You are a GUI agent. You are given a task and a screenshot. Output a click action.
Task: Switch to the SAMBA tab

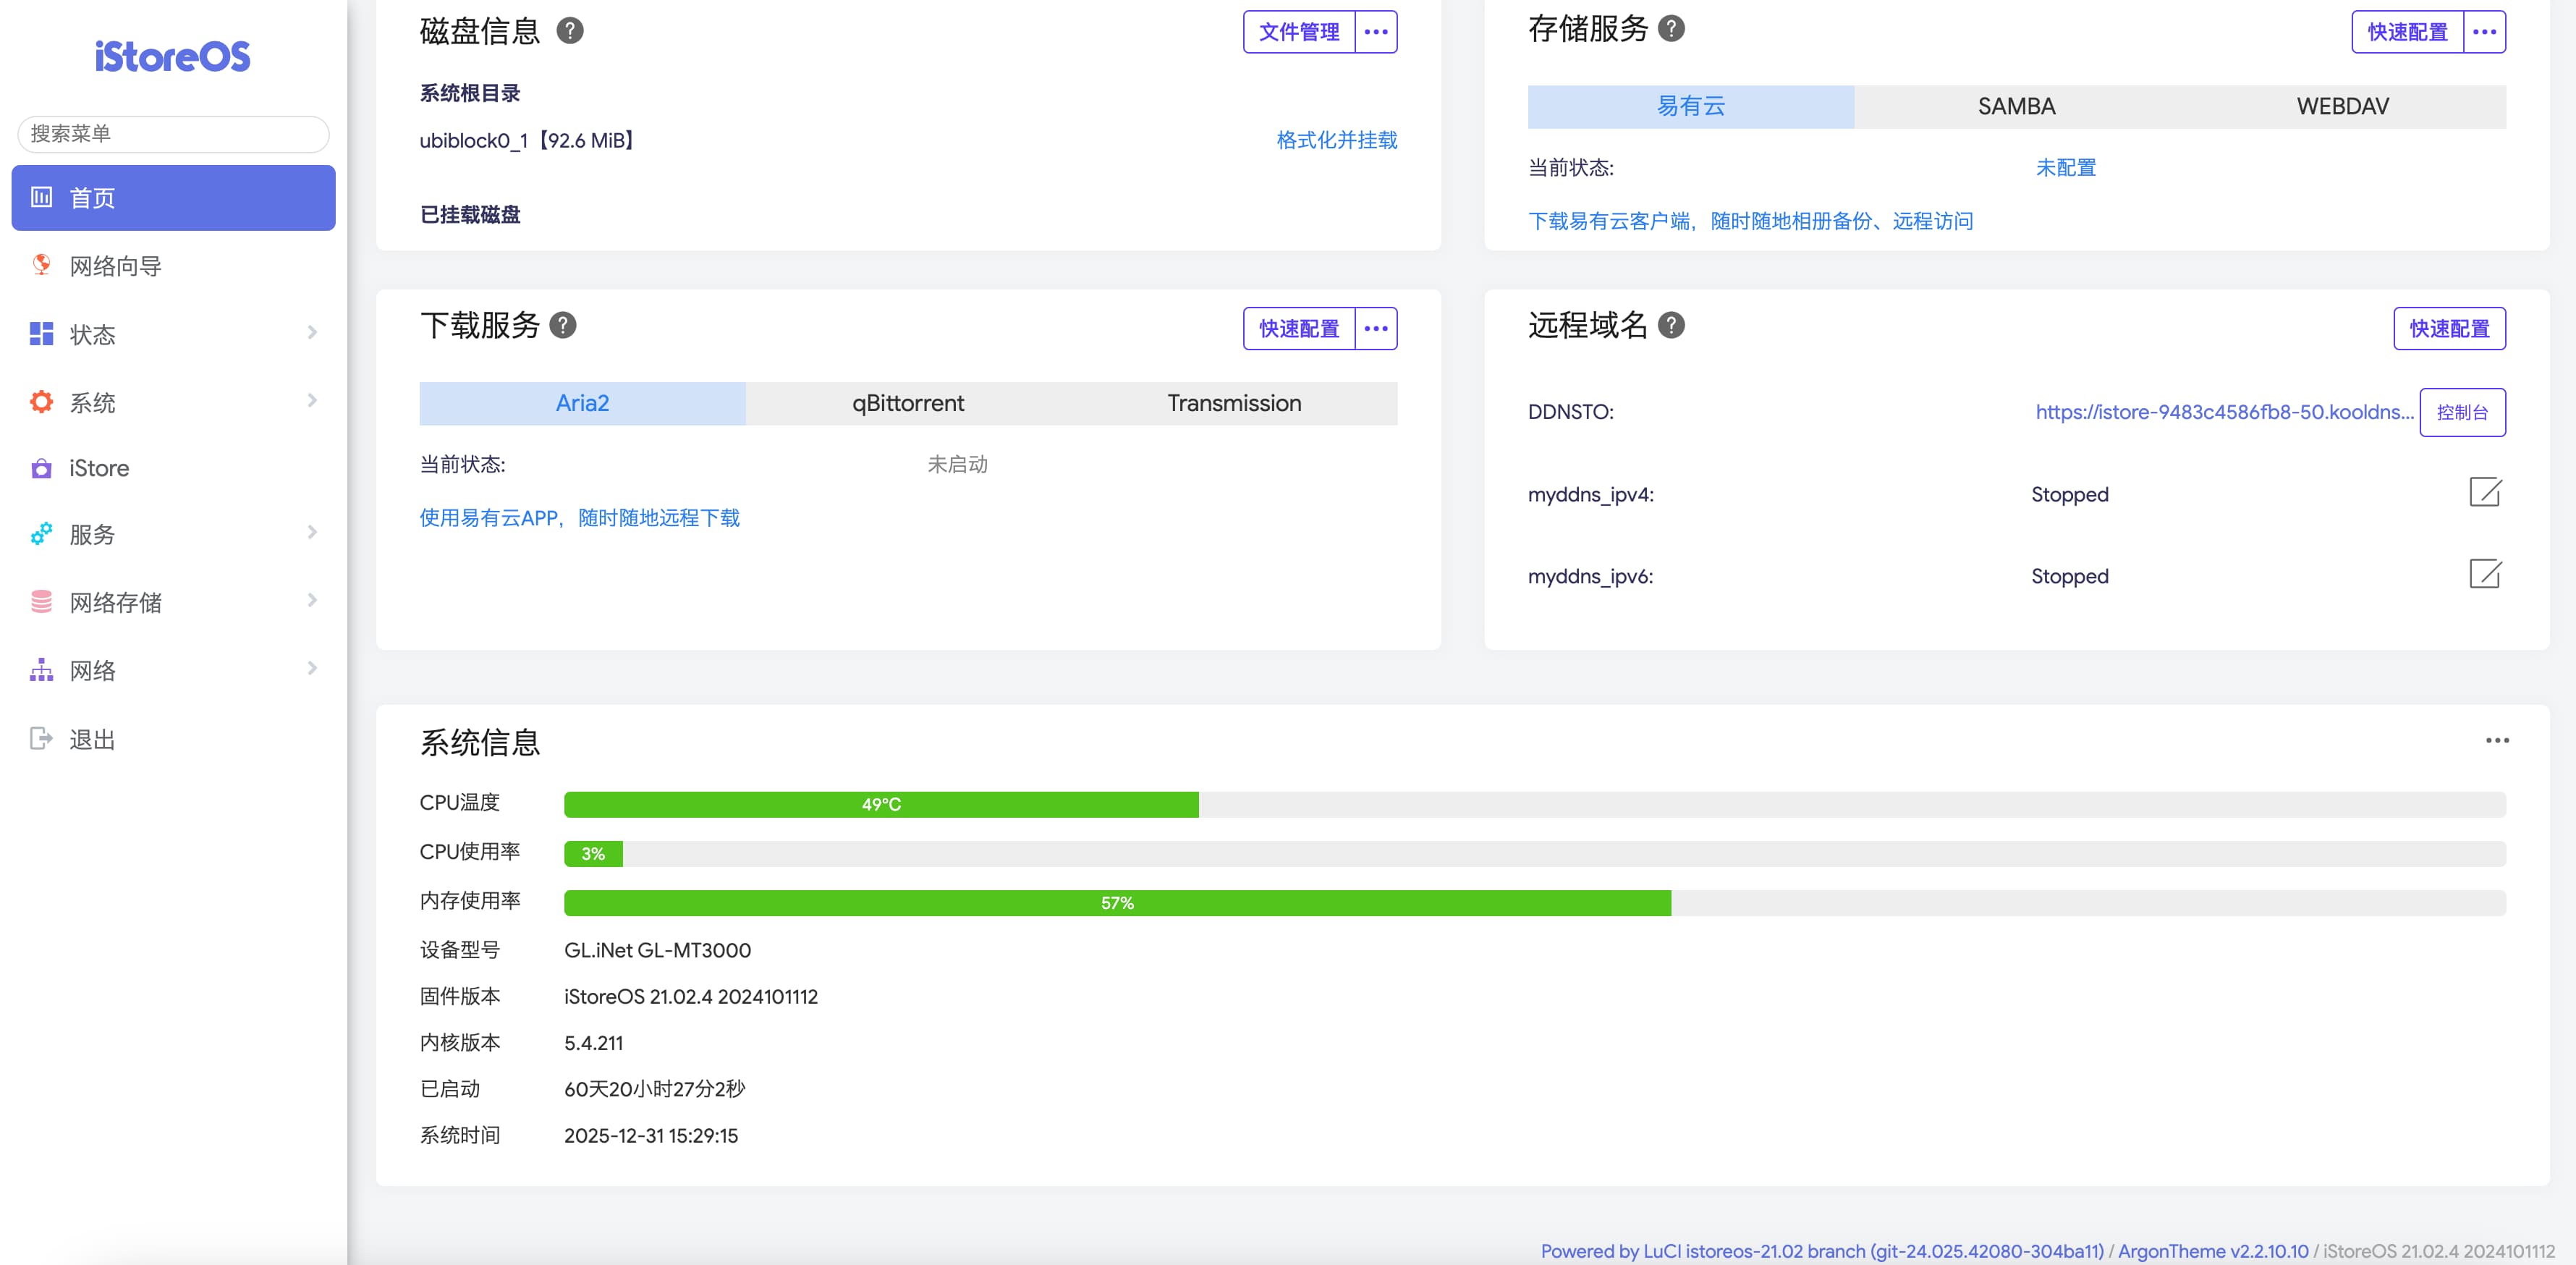[x=2016, y=106]
